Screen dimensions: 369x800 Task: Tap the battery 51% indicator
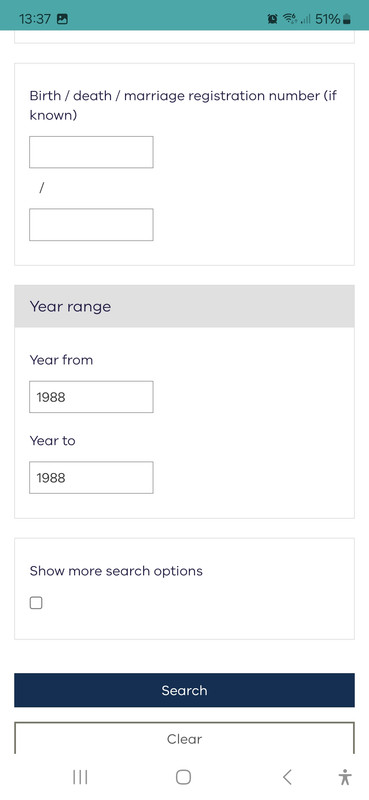[333, 19]
